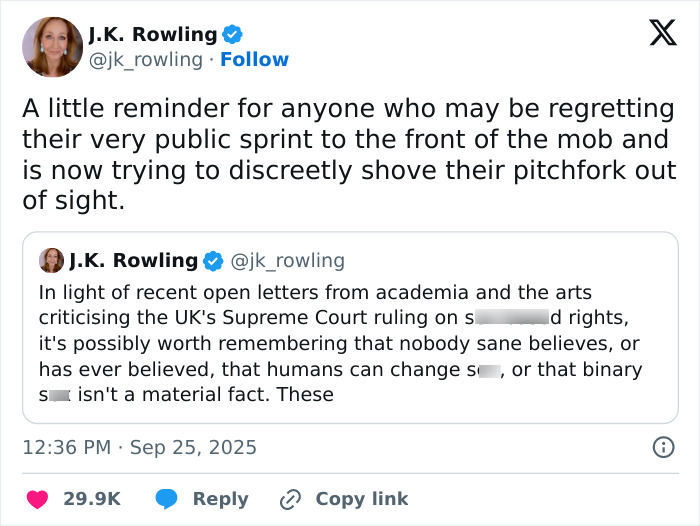The image size is (700, 526).
Task: Click small avatar in the quoted tweet
Action: pyautogui.click(x=51, y=261)
